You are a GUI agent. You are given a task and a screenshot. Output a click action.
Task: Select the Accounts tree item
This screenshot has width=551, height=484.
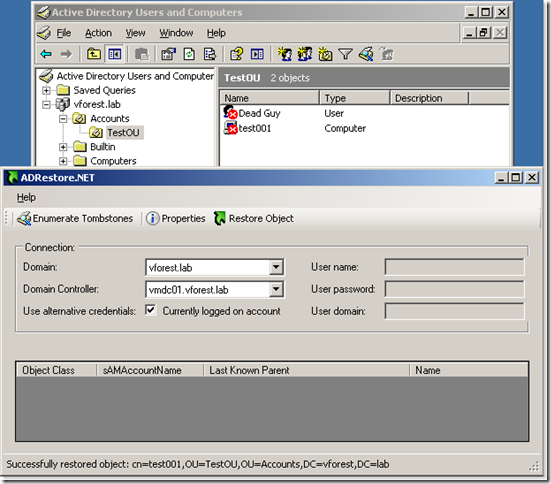[110, 119]
